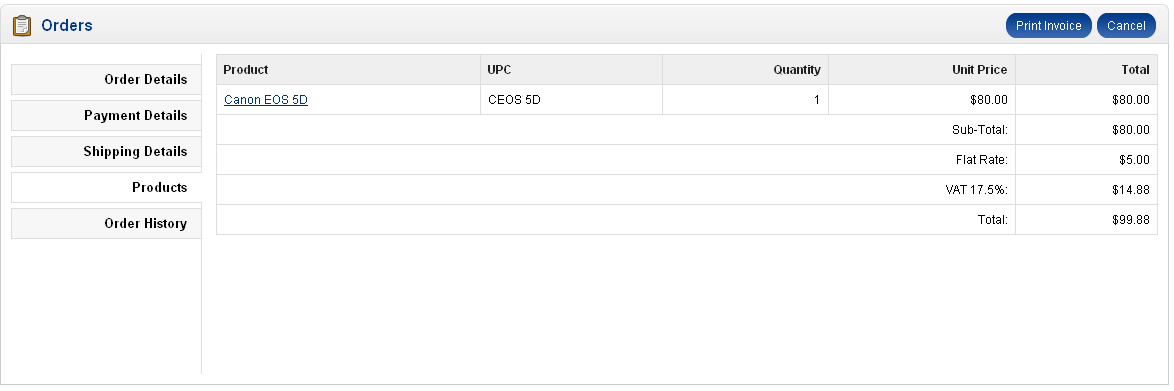Click the Flat Rate $5.00 value
The width and height of the screenshot is (1174, 391).
pyautogui.click(x=1134, y=160)
